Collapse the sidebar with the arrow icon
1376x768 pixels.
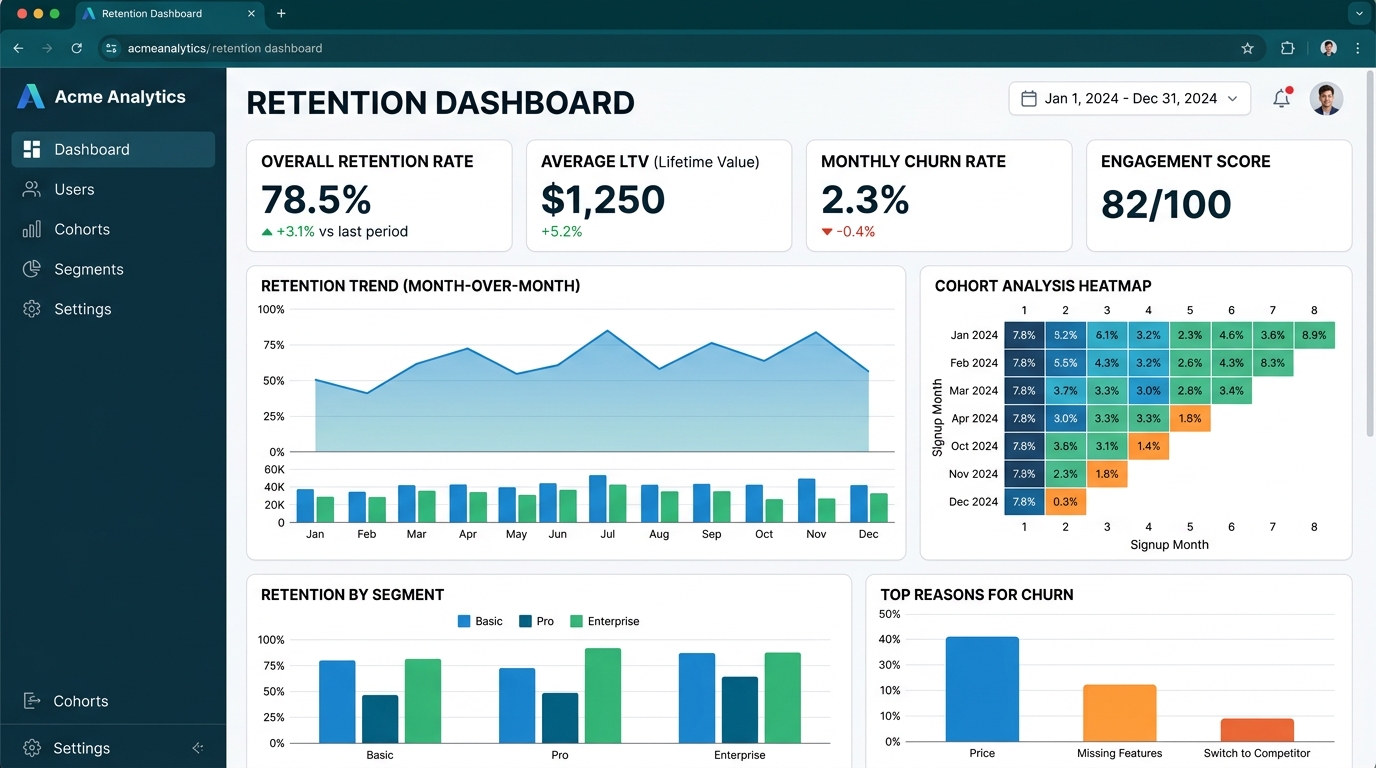[198, 748]
